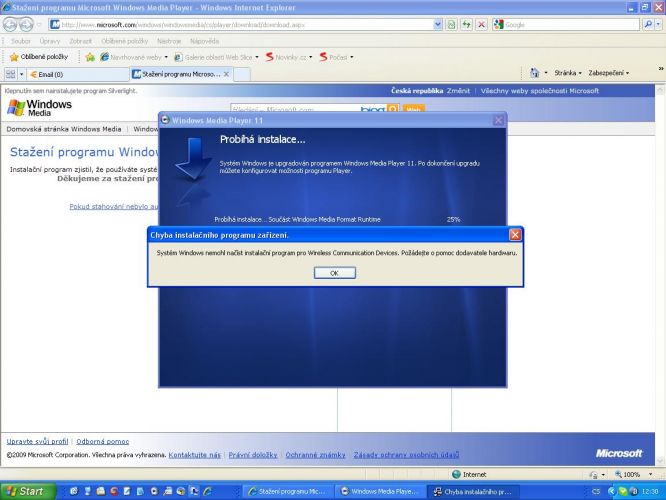Close the Chyba instalačního programu zařízení dialog
Screen dimensions: 666x500
515,234
